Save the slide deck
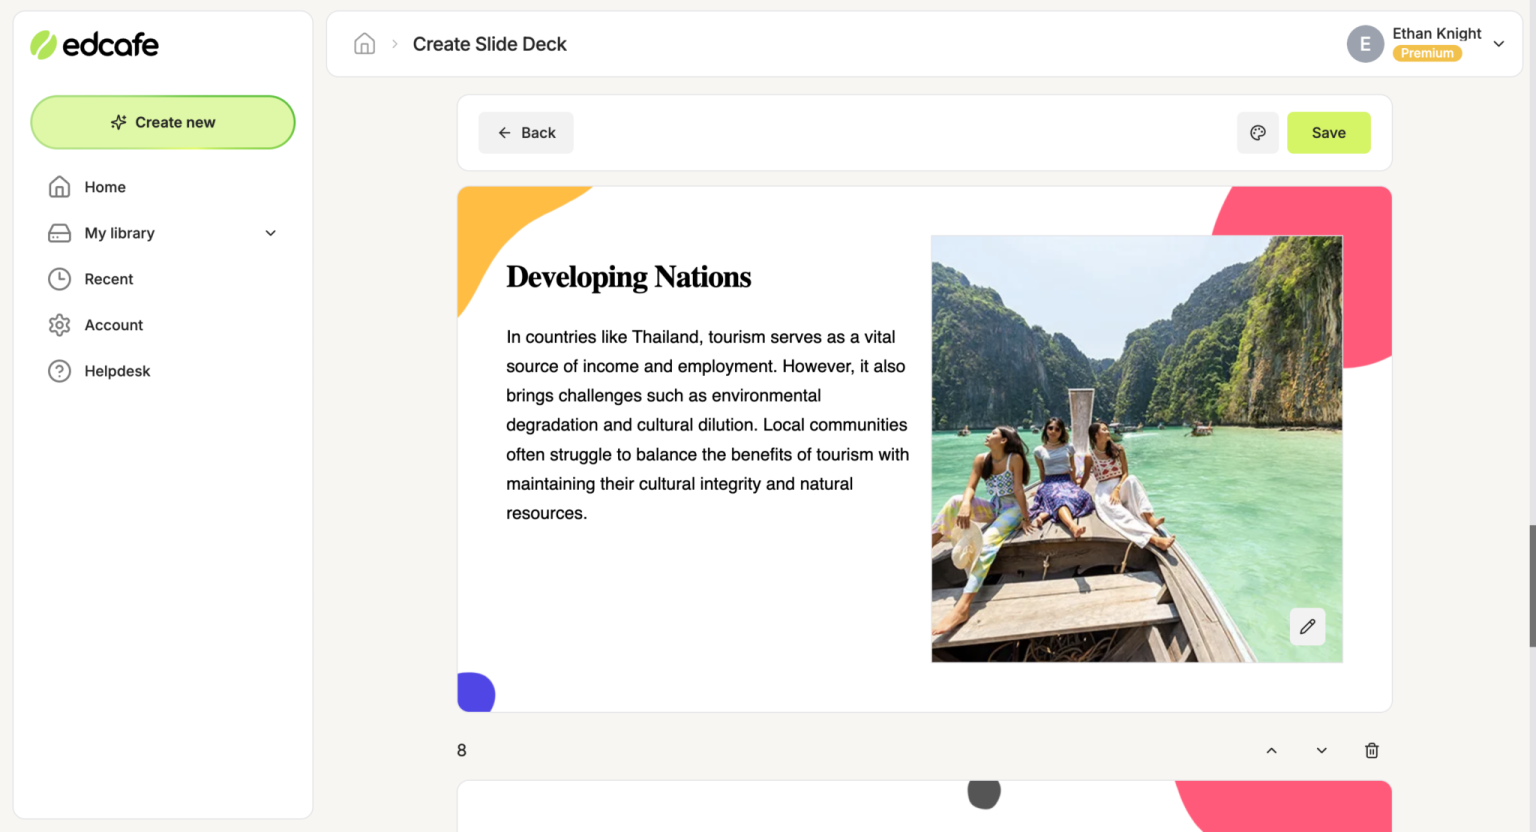The height and width of the screenshot is (832, 1536). click(1328, 132)
